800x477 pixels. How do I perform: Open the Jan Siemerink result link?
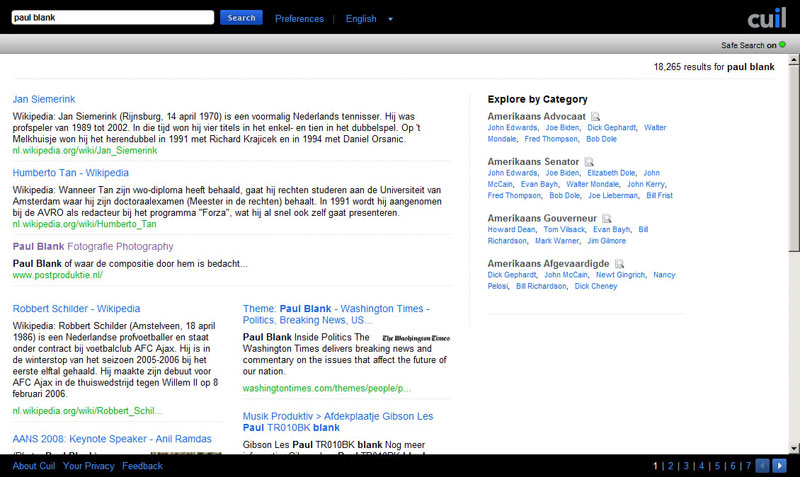[x=44, y=99]
